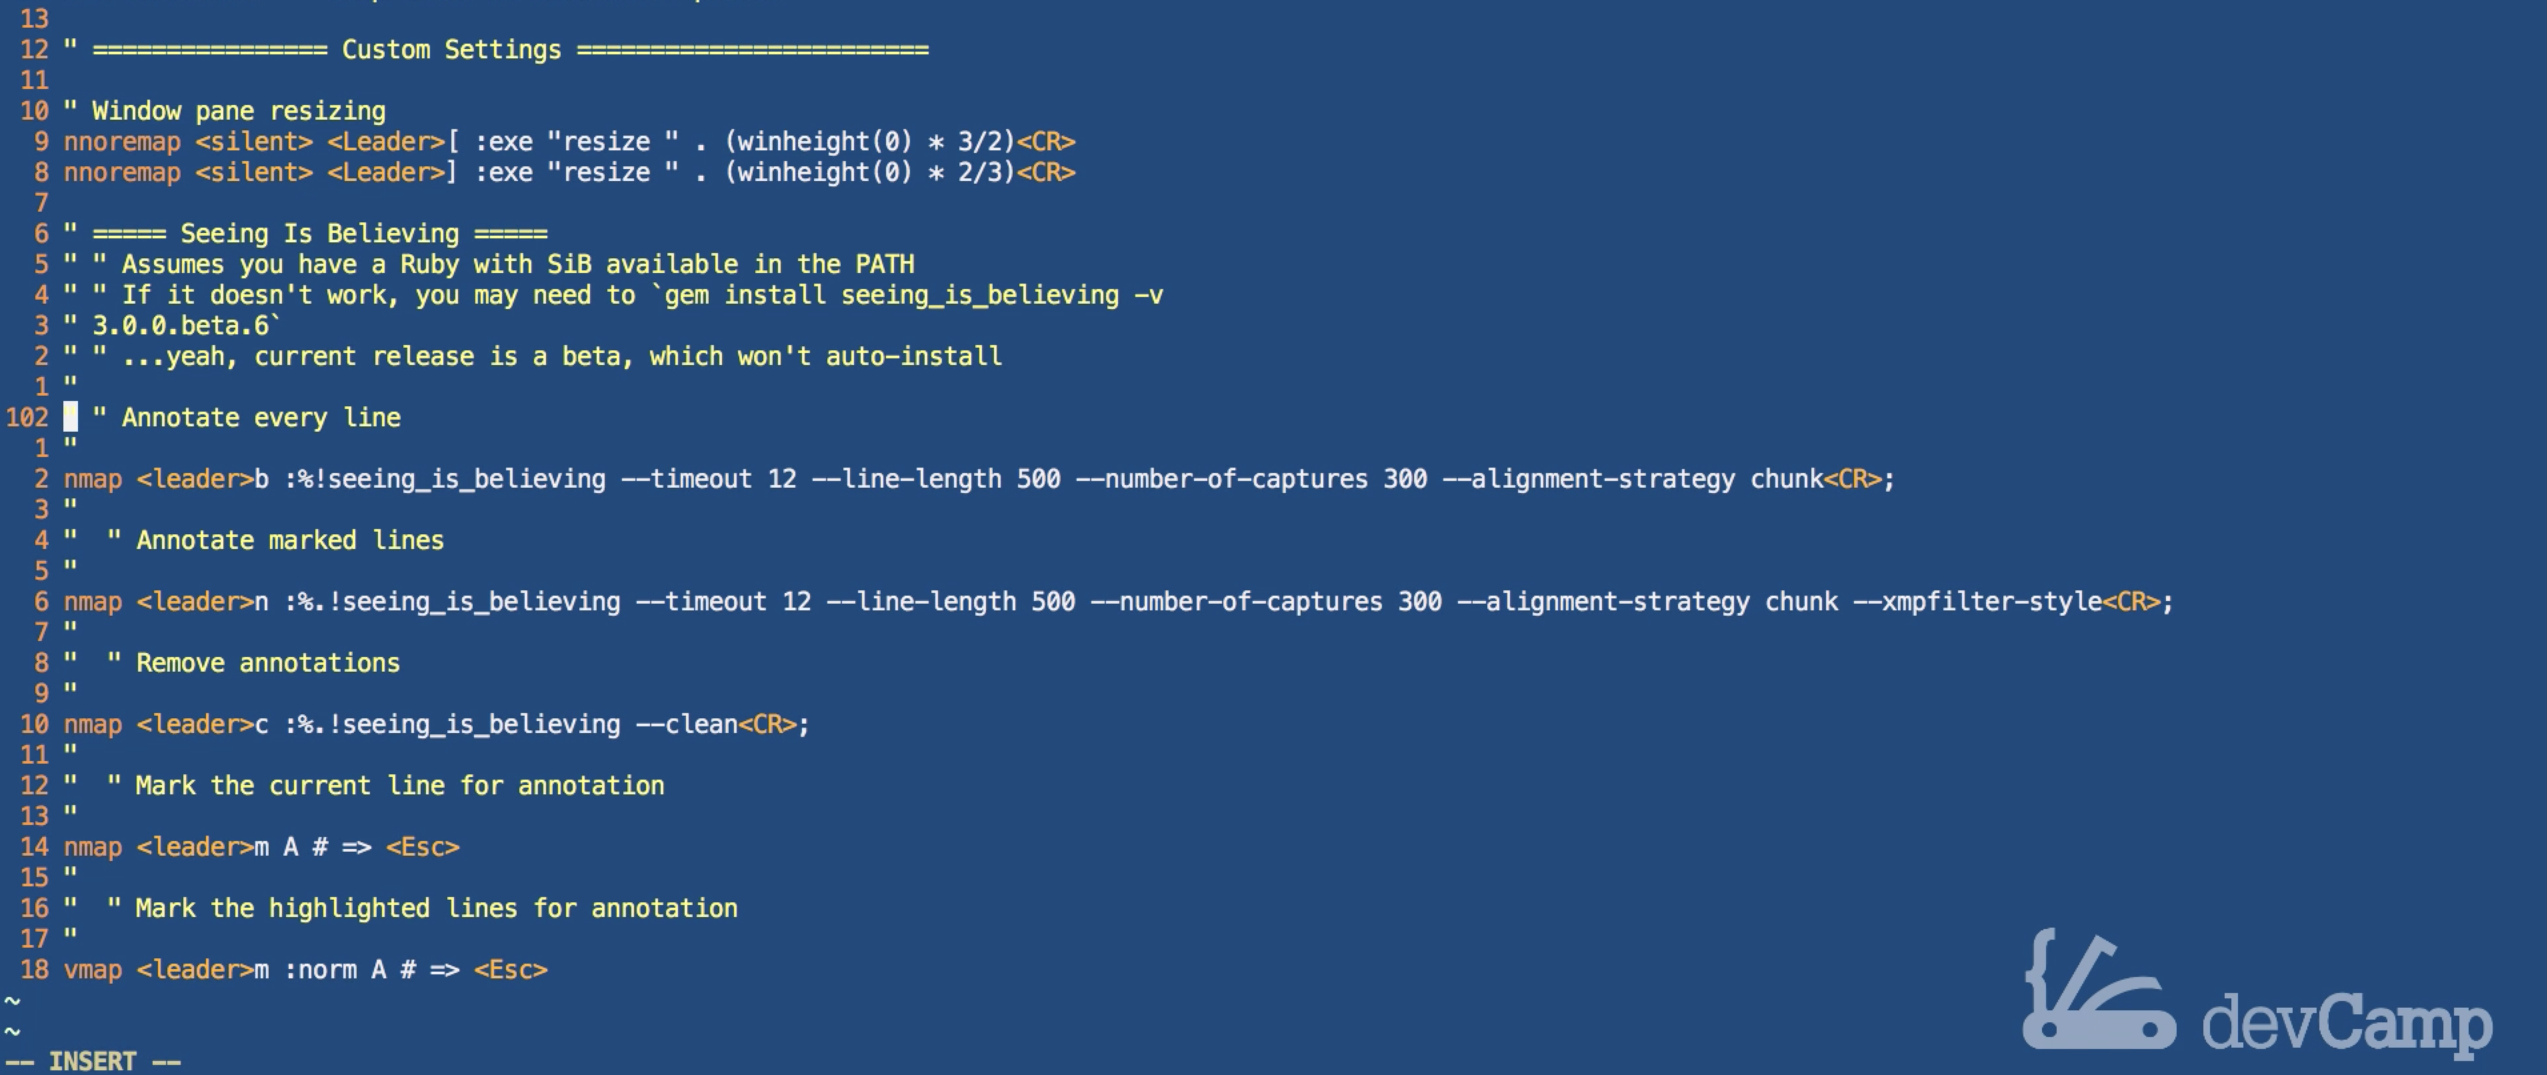
Task: Select the Seeing Is Believing heading
Action: click(319, 234)
